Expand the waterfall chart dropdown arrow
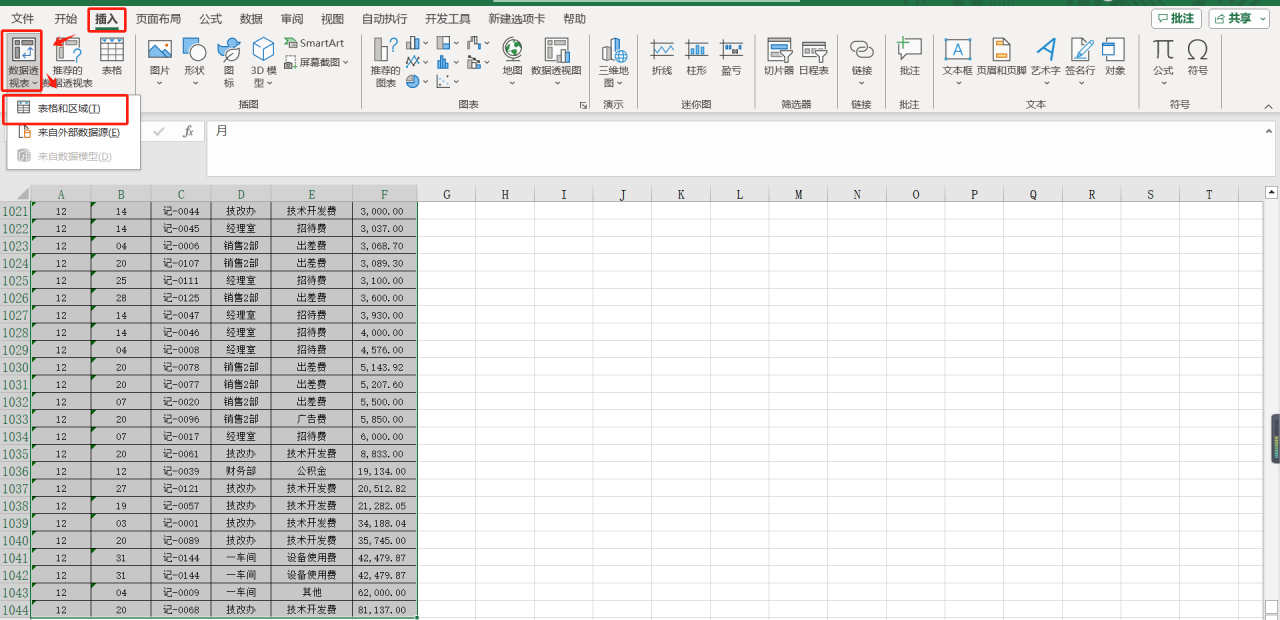The height and width of the screenshot is (620, 1280). [486, 43]
